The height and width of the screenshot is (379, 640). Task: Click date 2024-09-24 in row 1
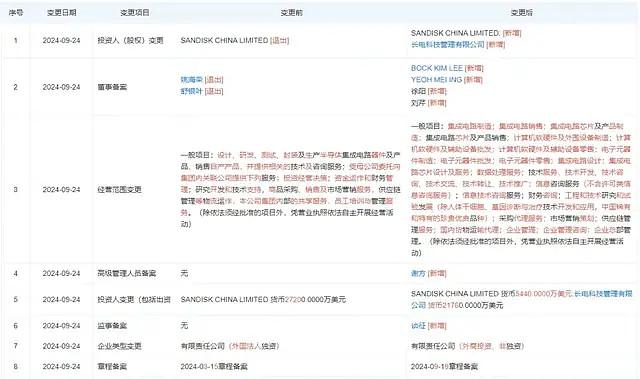(62, 40)
